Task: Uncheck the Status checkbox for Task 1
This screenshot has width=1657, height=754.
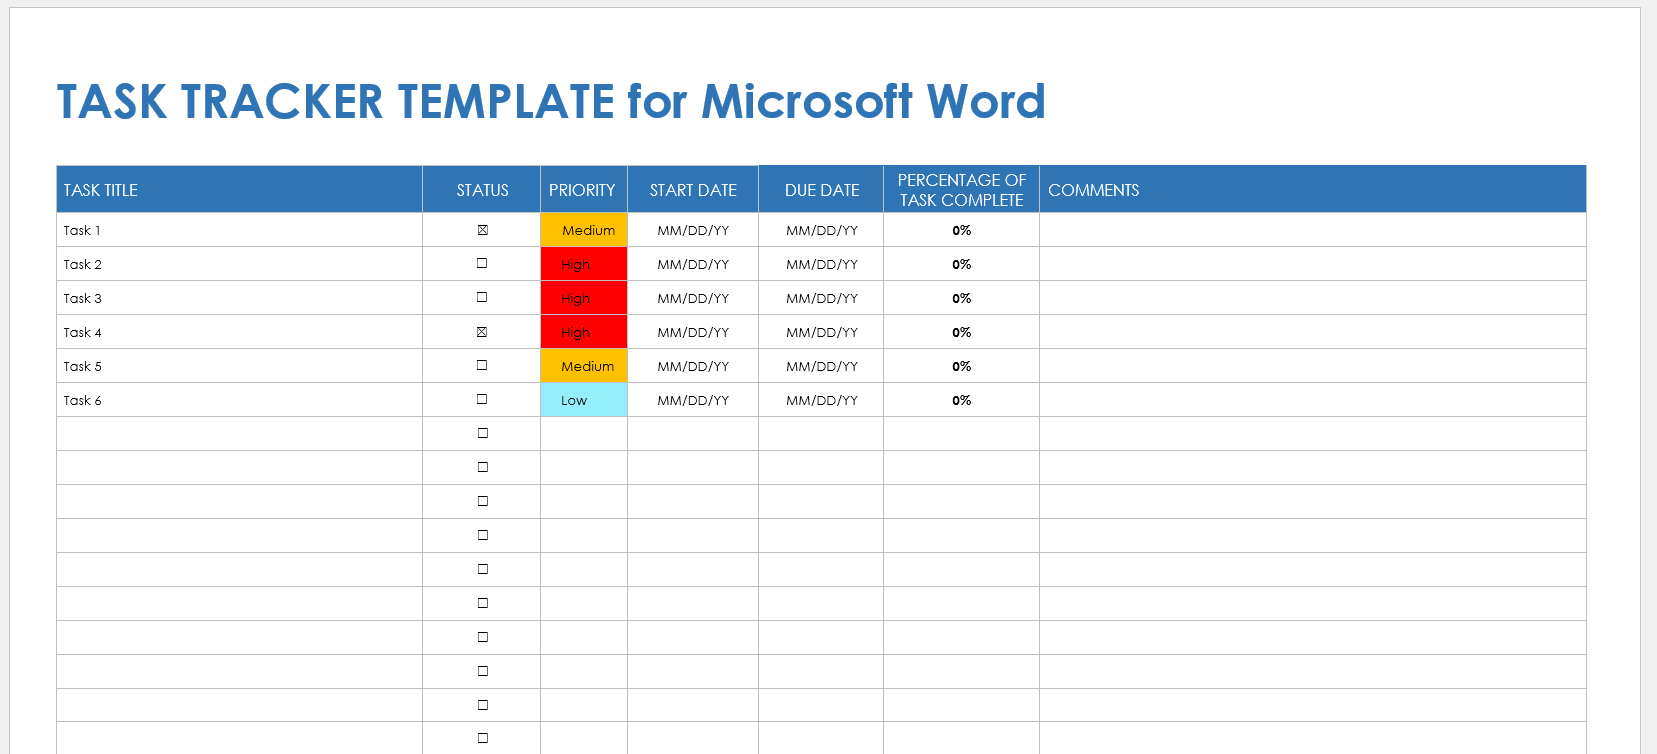Action: (x=482, y=230)
